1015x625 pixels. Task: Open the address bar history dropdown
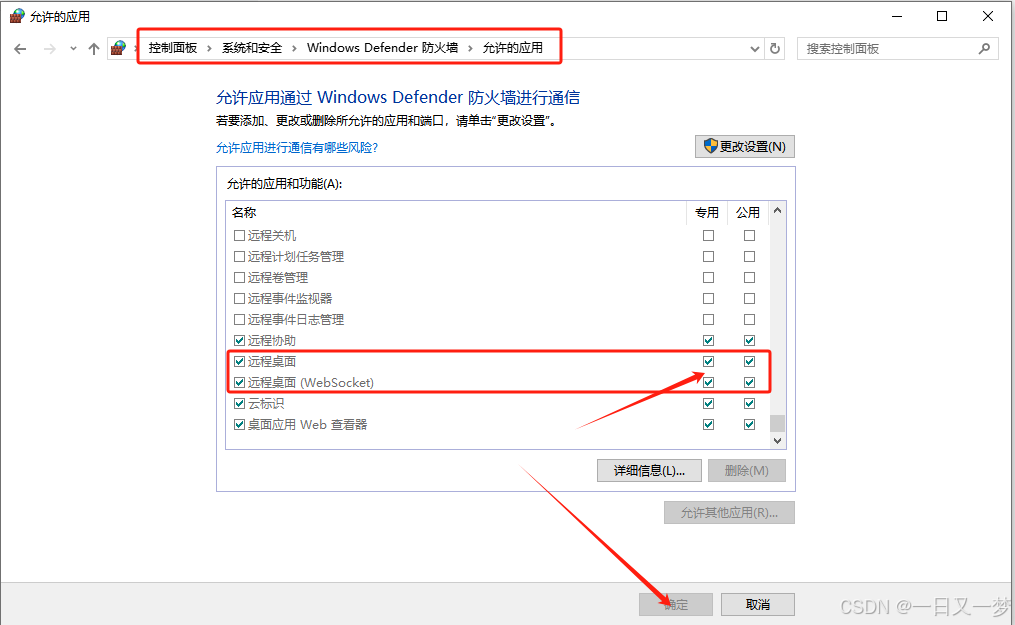pos(755,49)
